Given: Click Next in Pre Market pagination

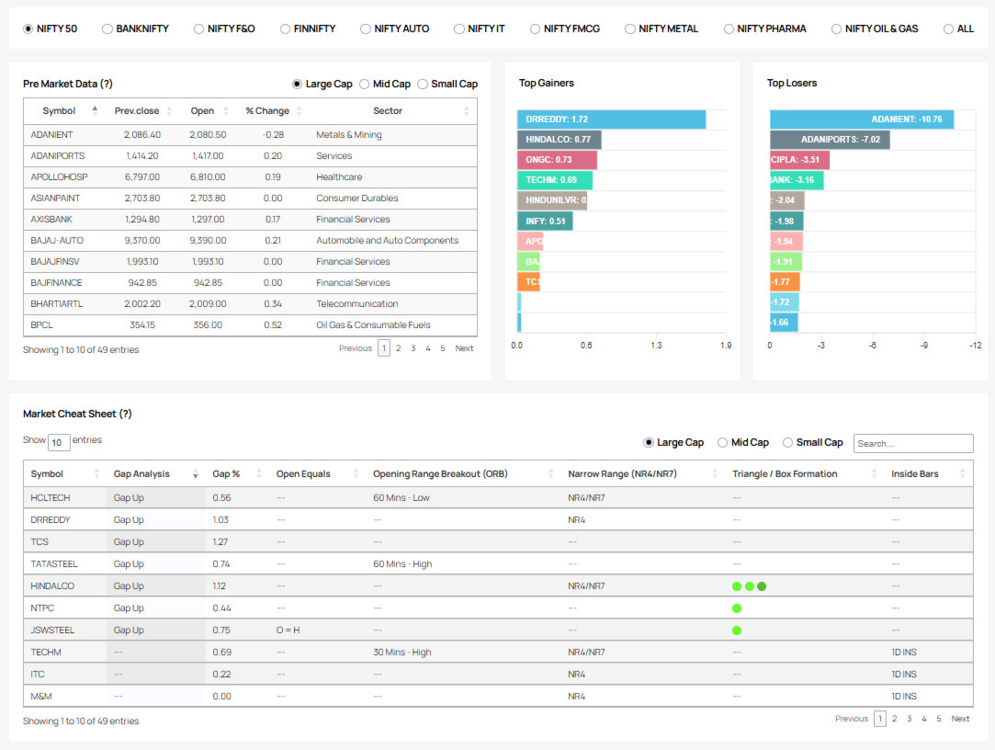Looking at the screenshot, I should tap(464, 349).
